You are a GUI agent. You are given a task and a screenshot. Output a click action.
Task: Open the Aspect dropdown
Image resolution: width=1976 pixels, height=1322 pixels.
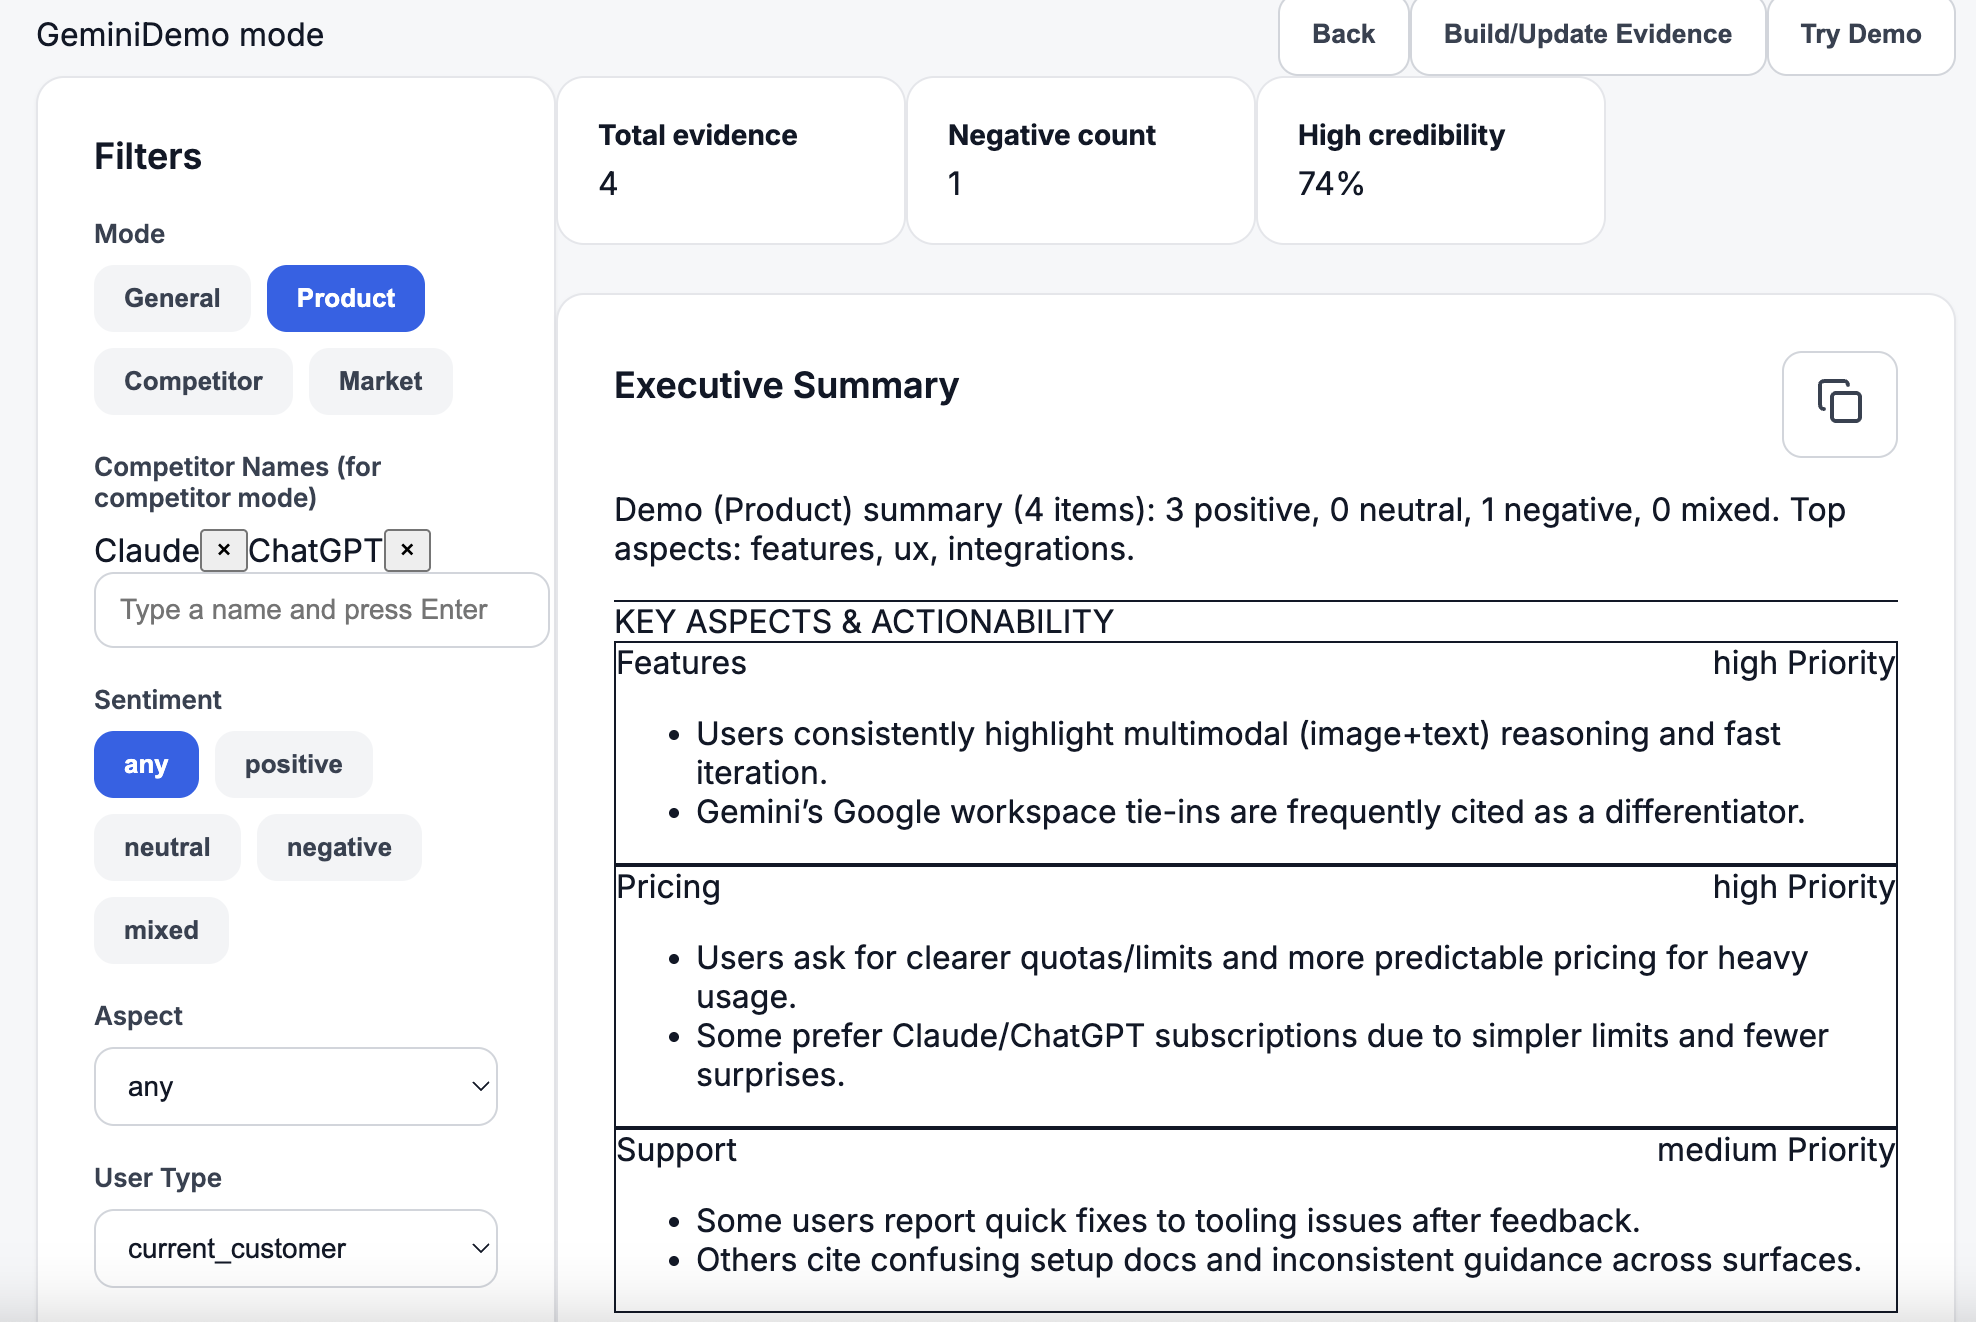pos(296,1086)
